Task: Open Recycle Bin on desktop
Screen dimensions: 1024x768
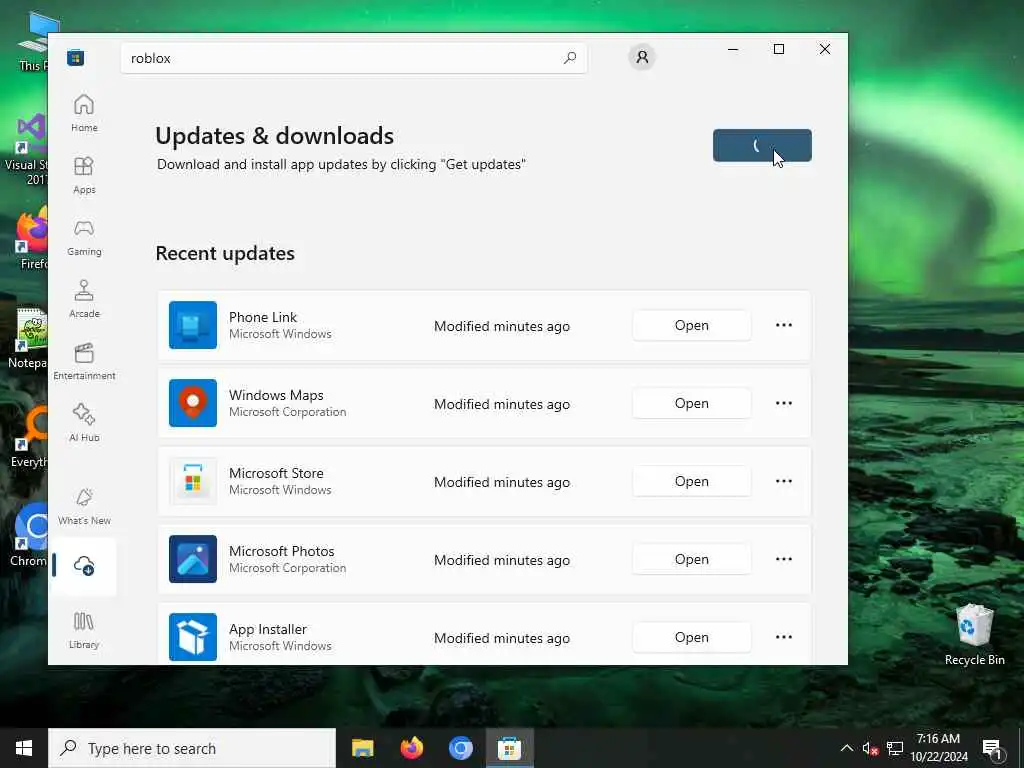Action: (x=974, y=635)
